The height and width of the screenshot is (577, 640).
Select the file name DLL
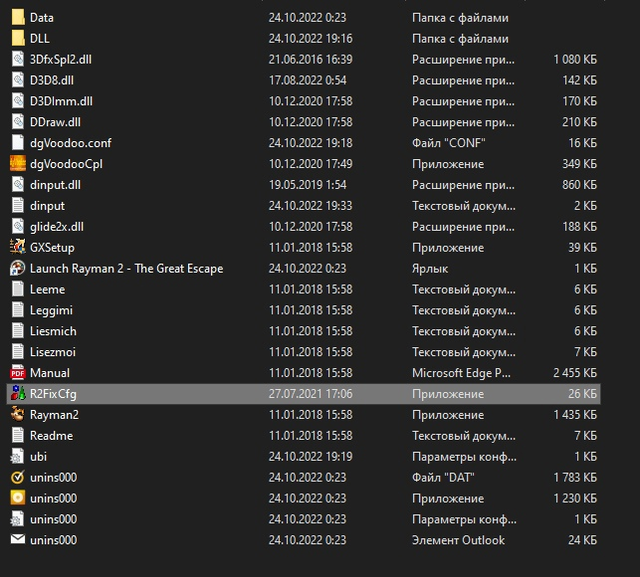pos(40,38)
